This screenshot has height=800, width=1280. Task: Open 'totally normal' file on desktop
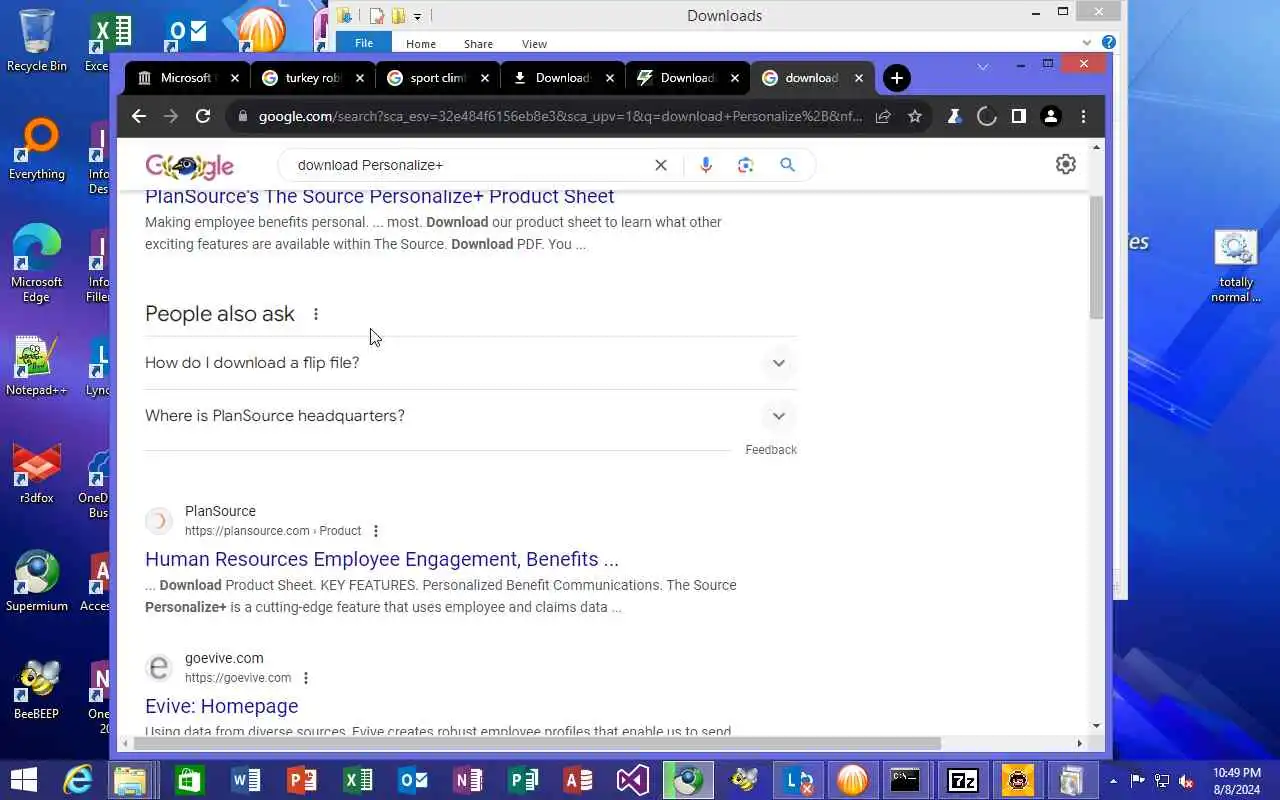pyautogui.click(x=1236, y=265)
